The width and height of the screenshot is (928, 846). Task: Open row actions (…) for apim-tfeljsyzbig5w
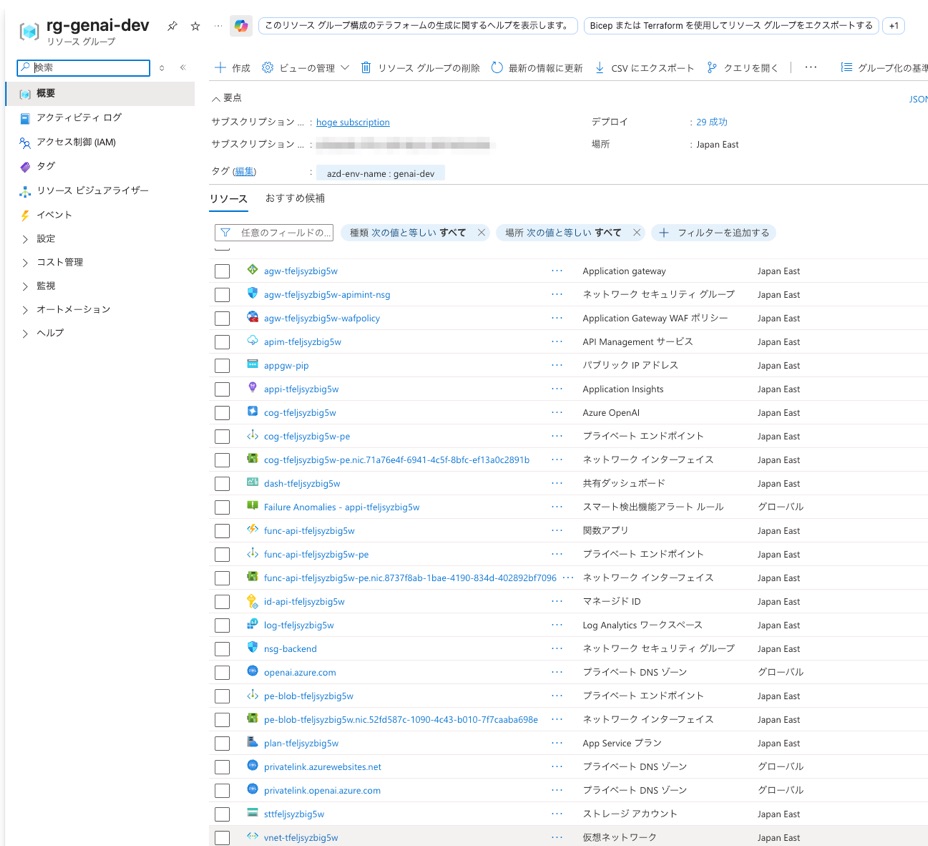point(557,342)
